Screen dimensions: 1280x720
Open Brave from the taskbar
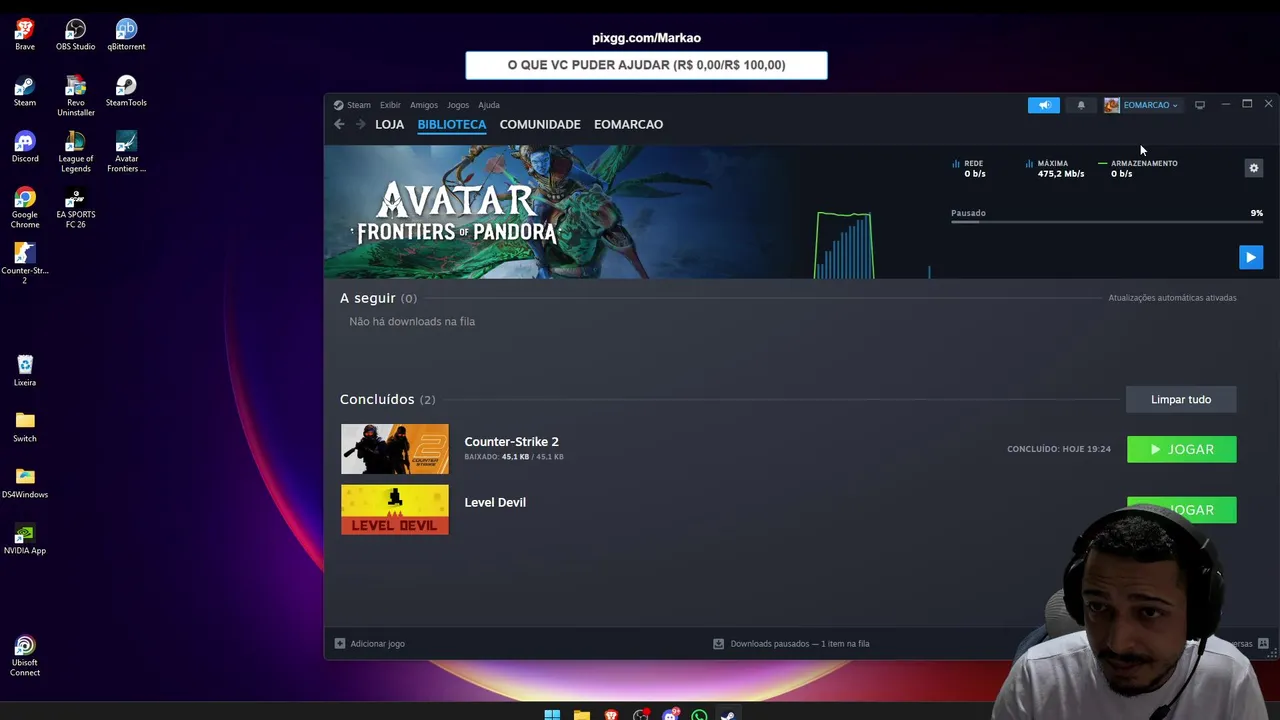point(611,715)
